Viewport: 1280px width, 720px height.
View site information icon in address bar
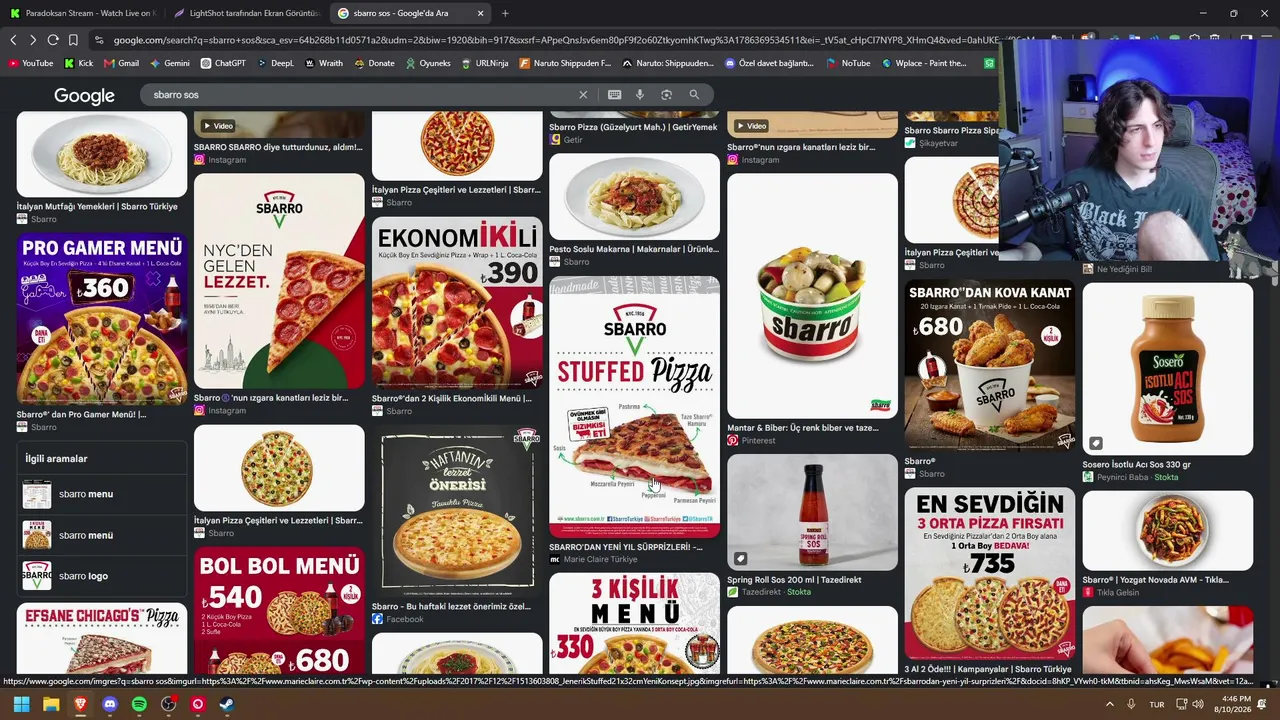click(99, 40)
